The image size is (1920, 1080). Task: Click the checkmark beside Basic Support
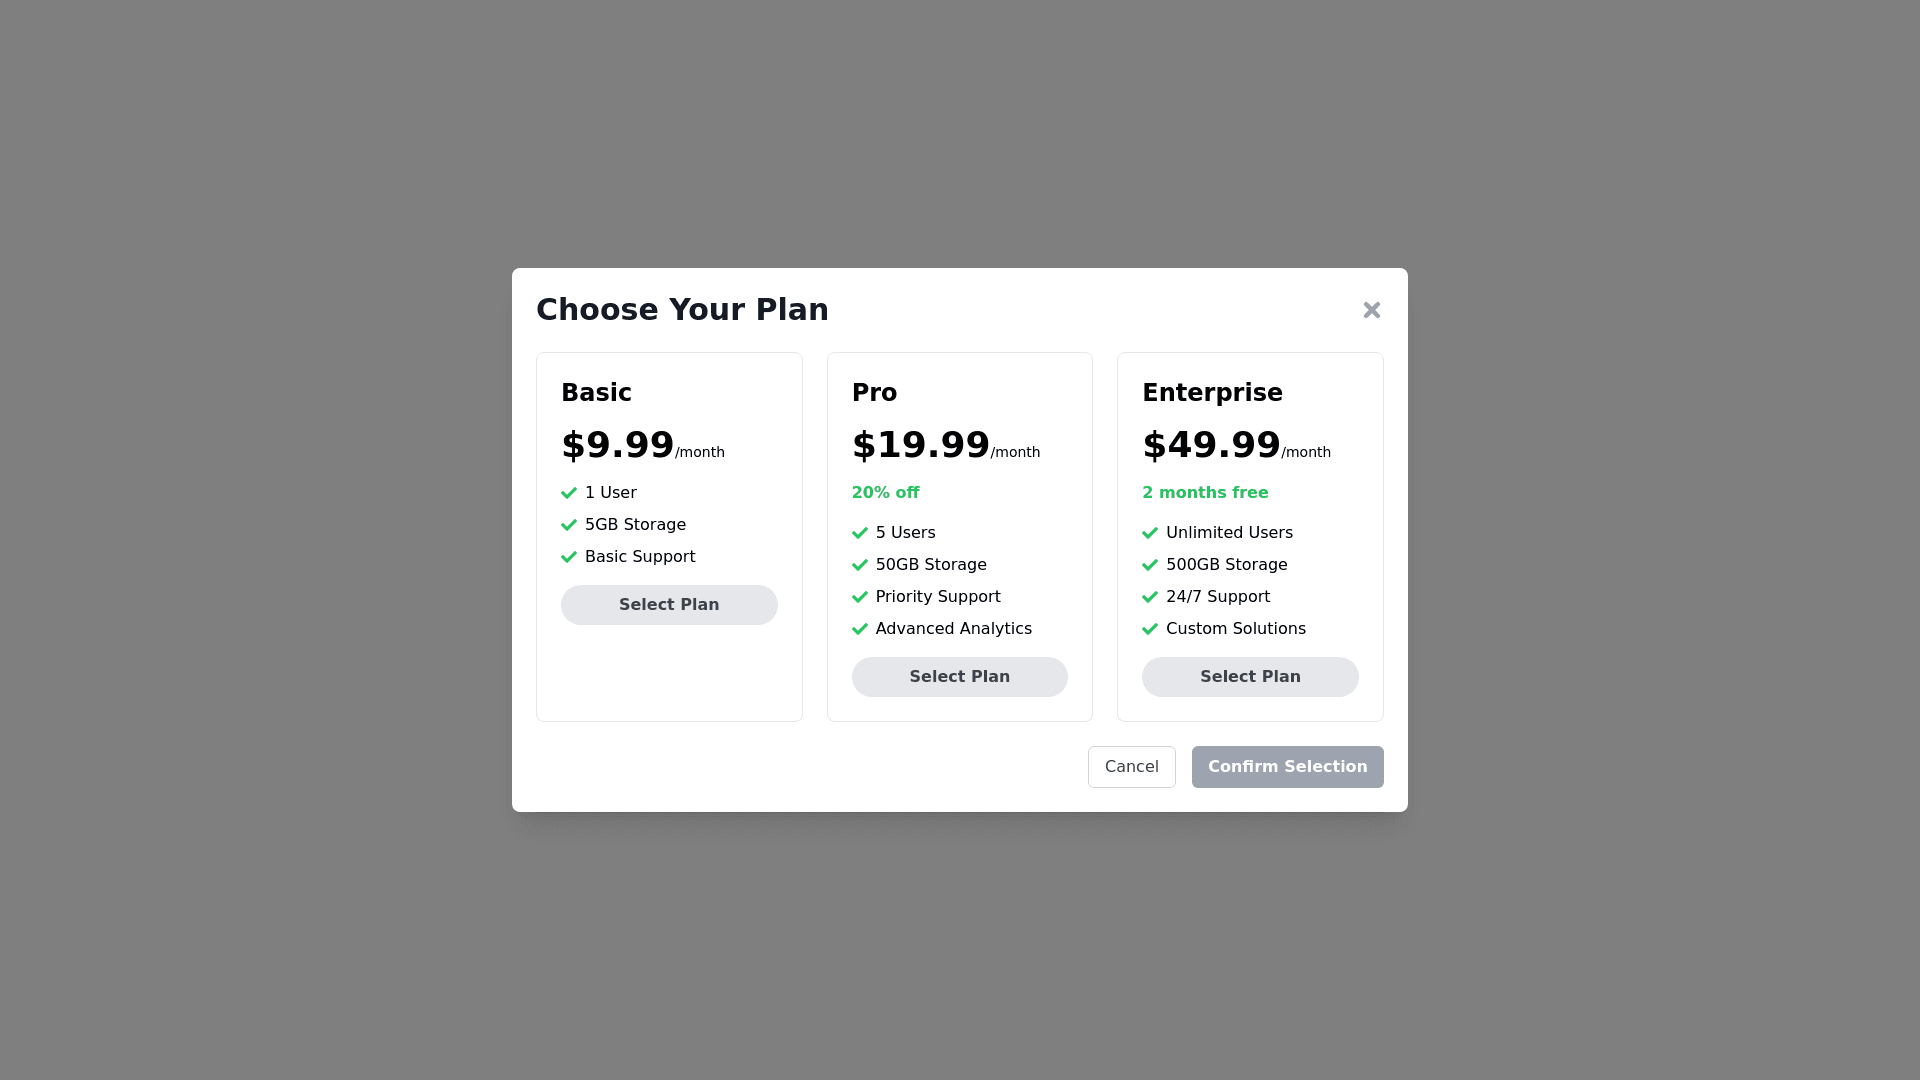click(569, 557)
